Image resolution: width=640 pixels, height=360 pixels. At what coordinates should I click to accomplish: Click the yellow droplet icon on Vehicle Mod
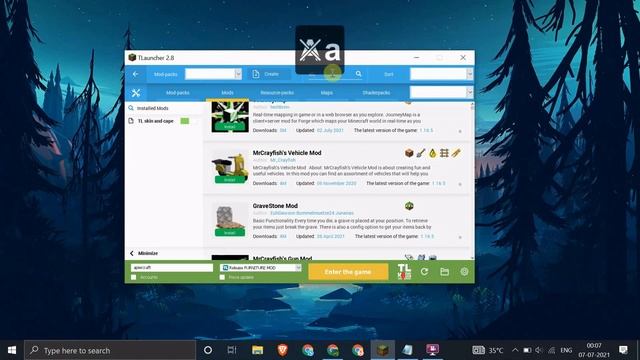point(433,153)
